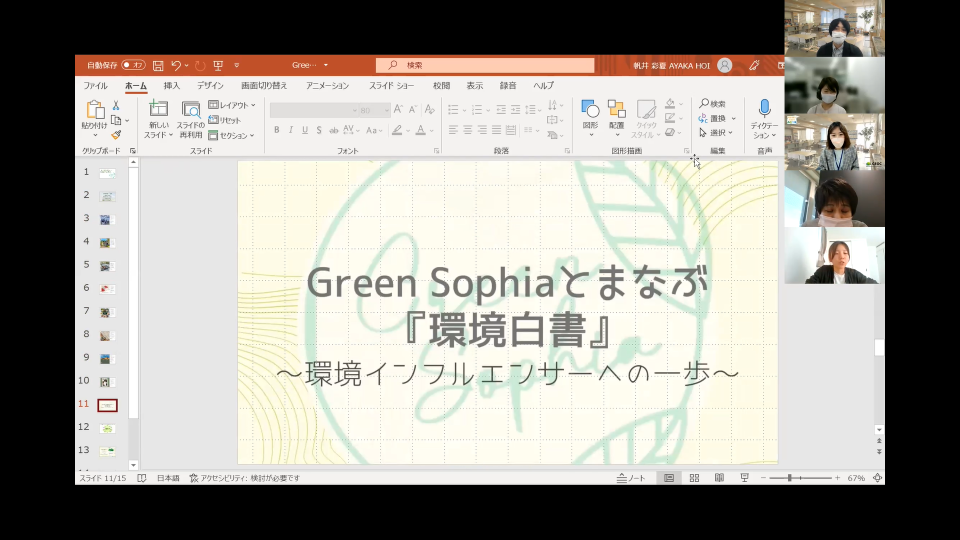Open the ファイル menu
The image size is (960, 540).
pos(96,86)
